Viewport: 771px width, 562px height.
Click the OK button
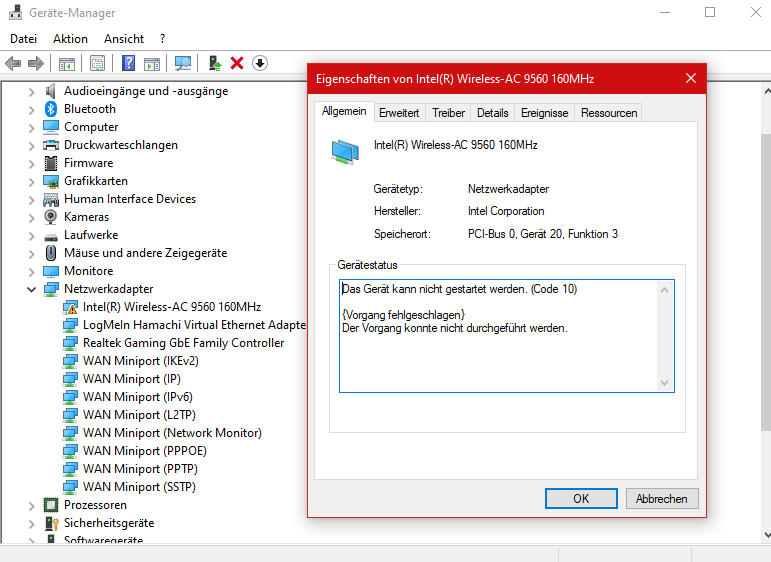[x=581, y=499]
